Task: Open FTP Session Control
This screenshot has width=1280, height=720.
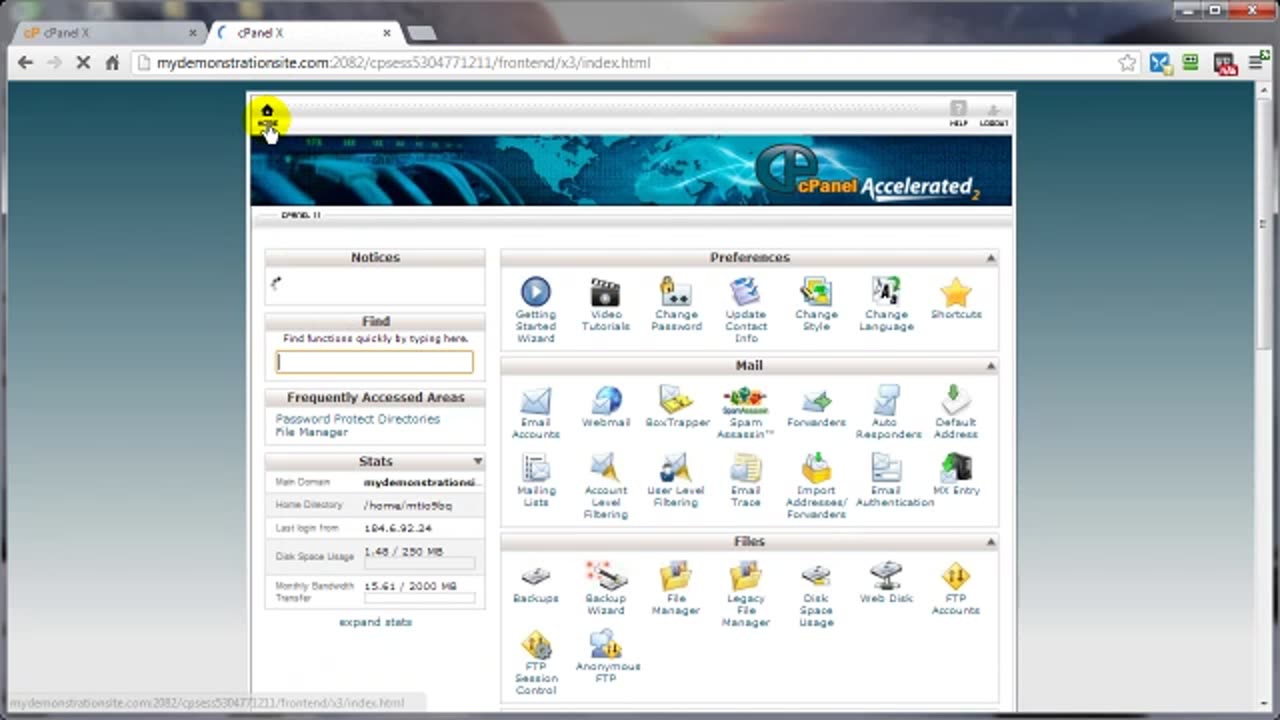Action: point(536,662)
